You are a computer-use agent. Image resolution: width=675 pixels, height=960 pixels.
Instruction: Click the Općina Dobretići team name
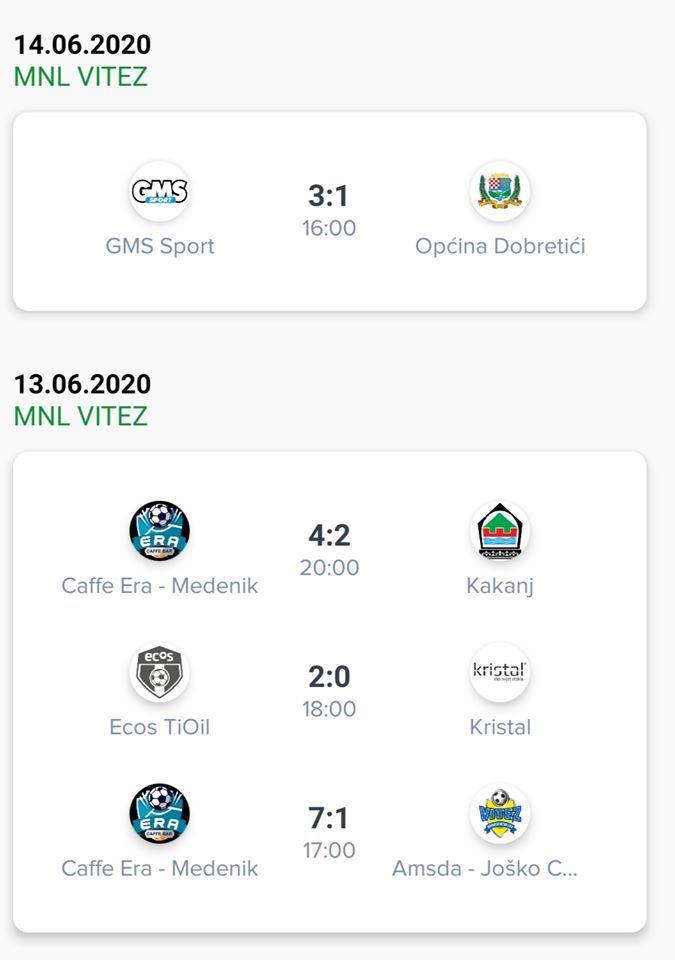point(500,246)
